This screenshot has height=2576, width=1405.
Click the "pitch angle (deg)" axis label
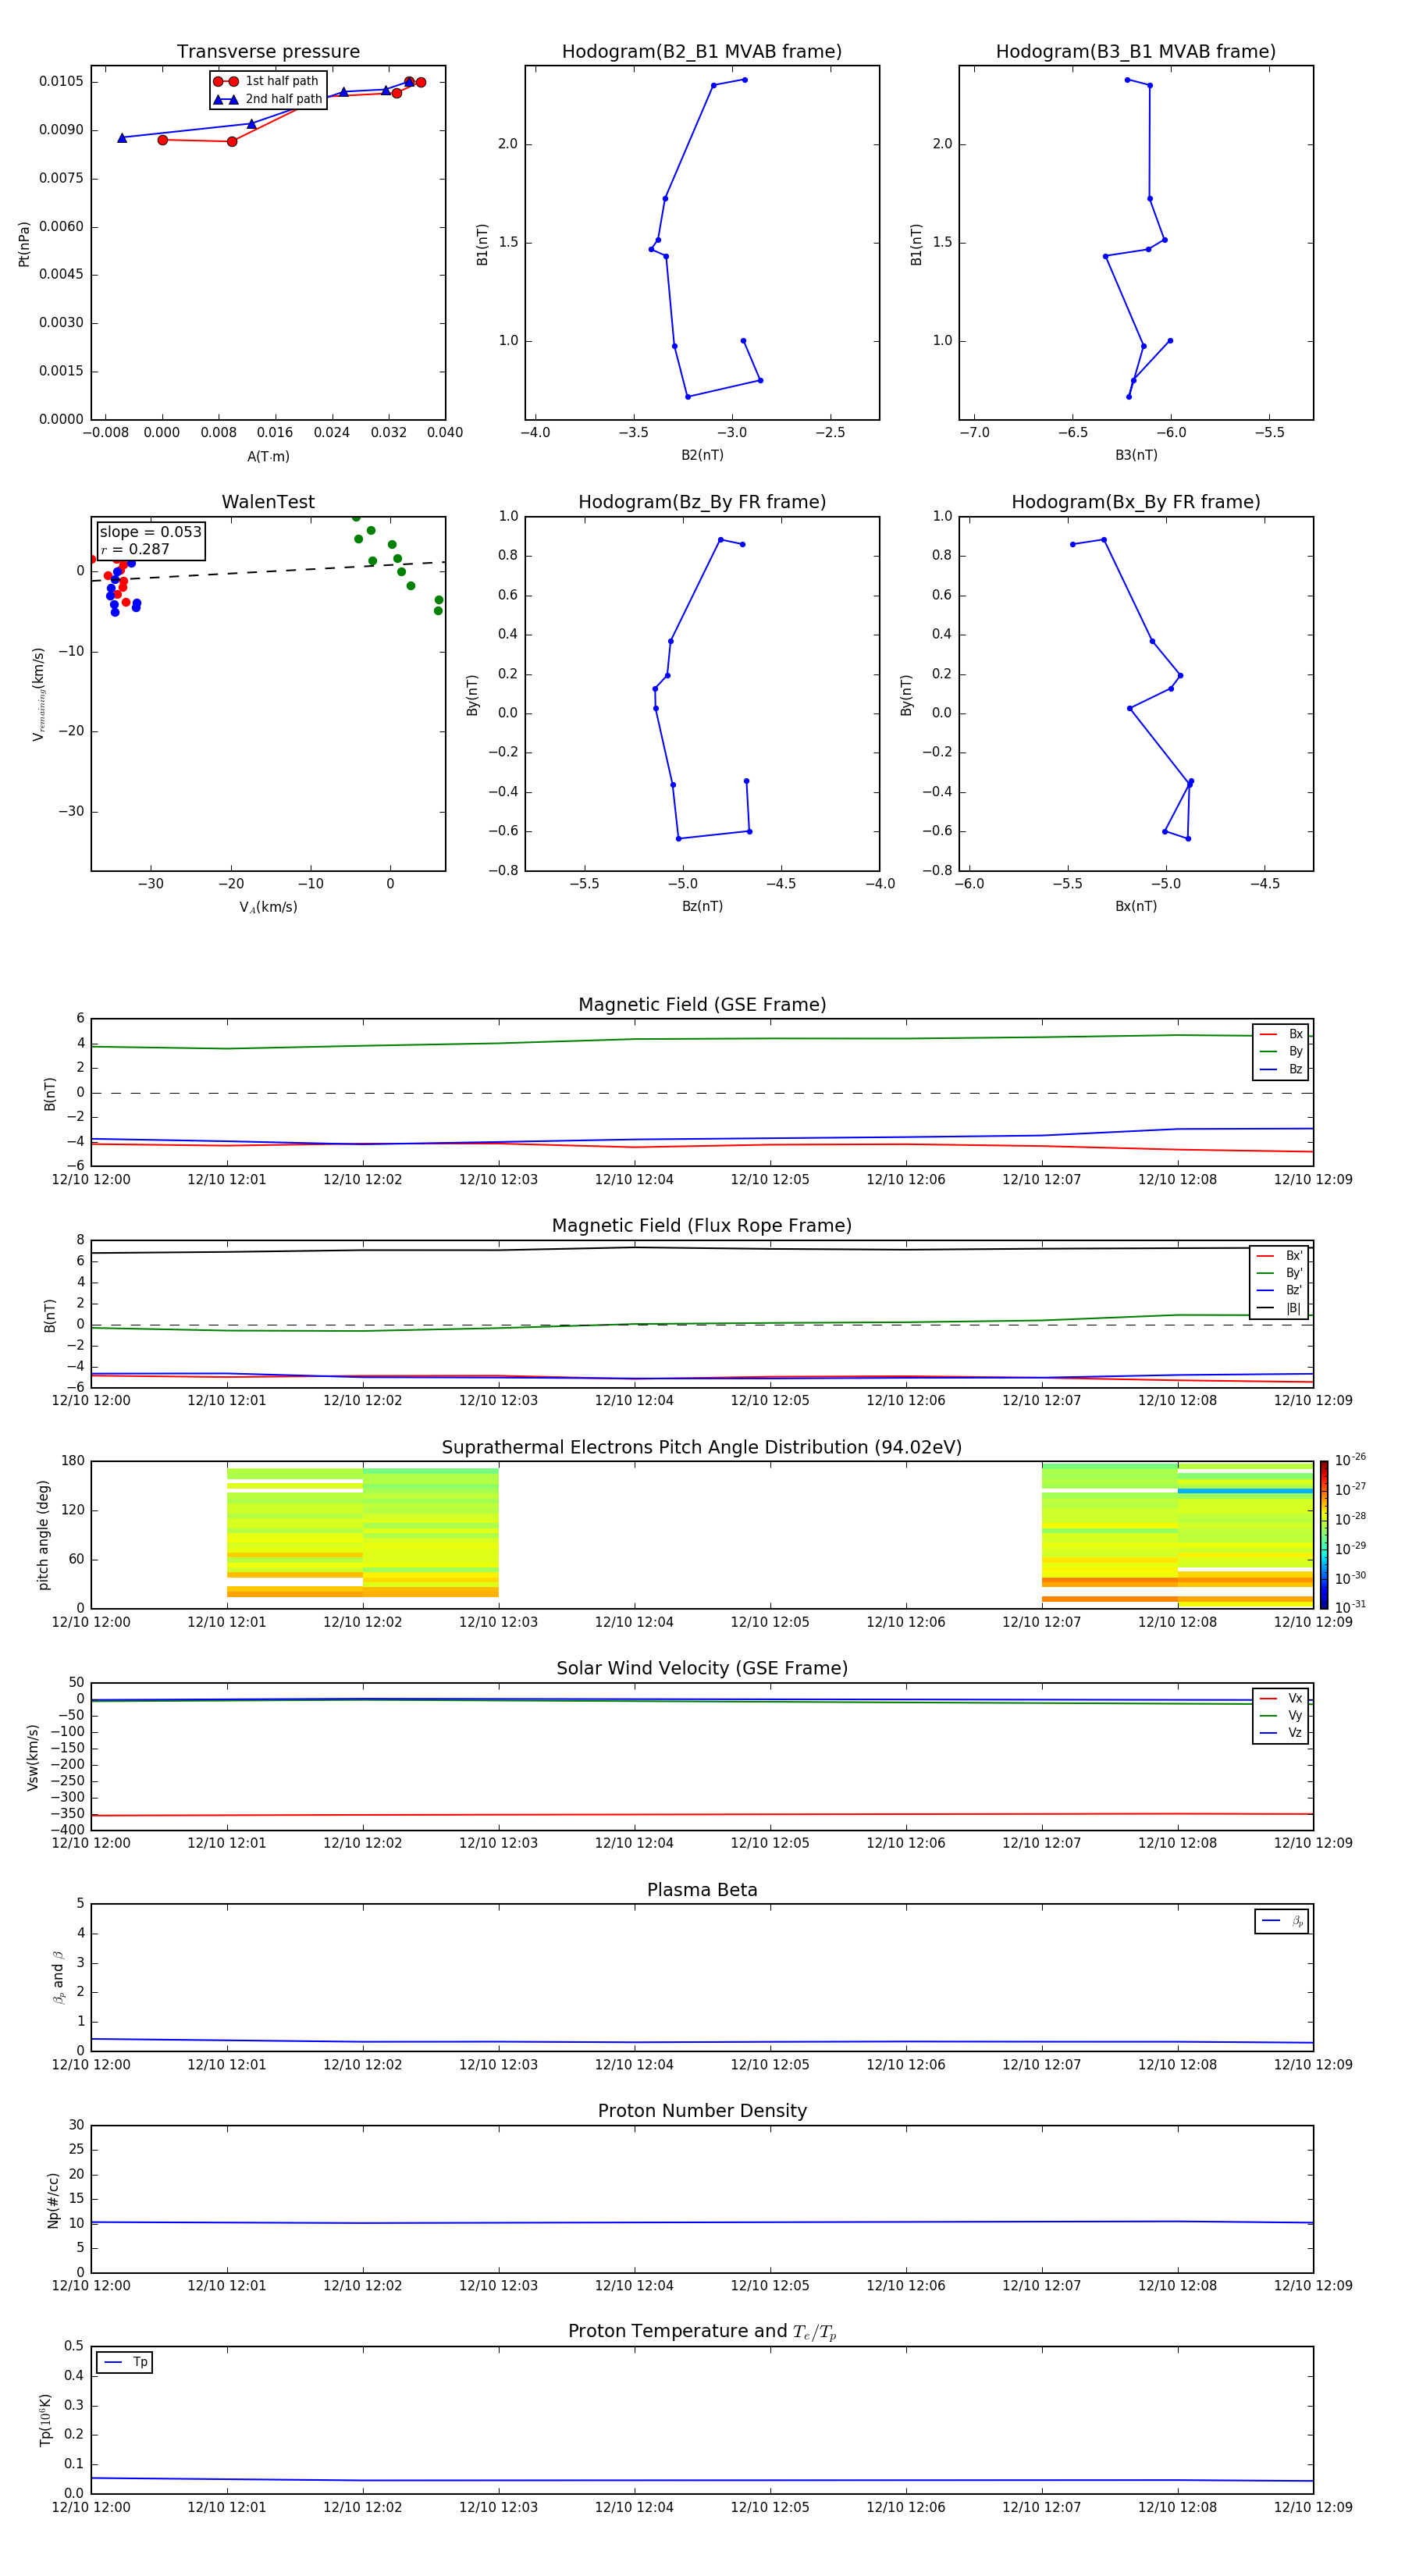(x=43, y=1535)
